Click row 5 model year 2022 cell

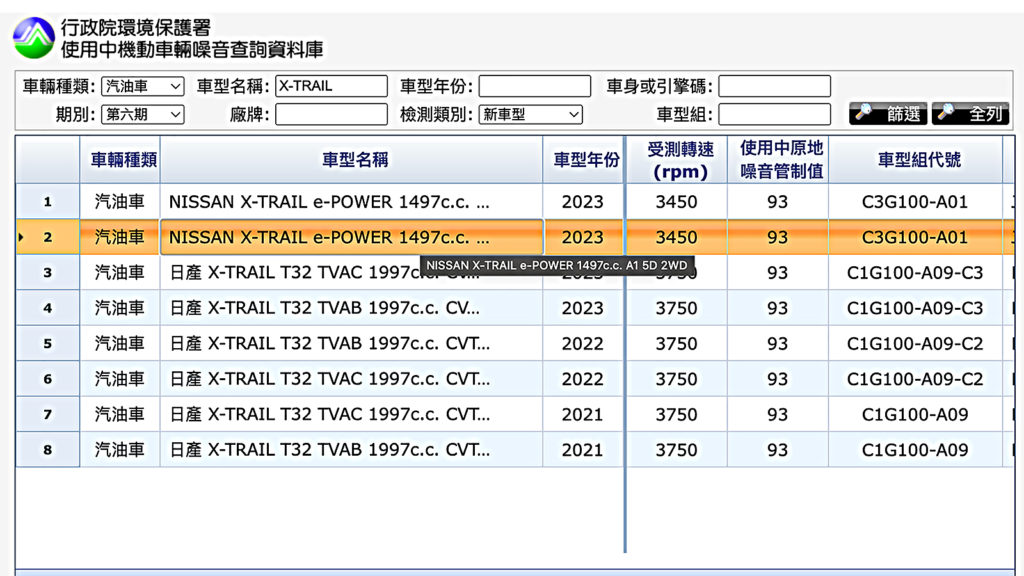tap(583, 344)
